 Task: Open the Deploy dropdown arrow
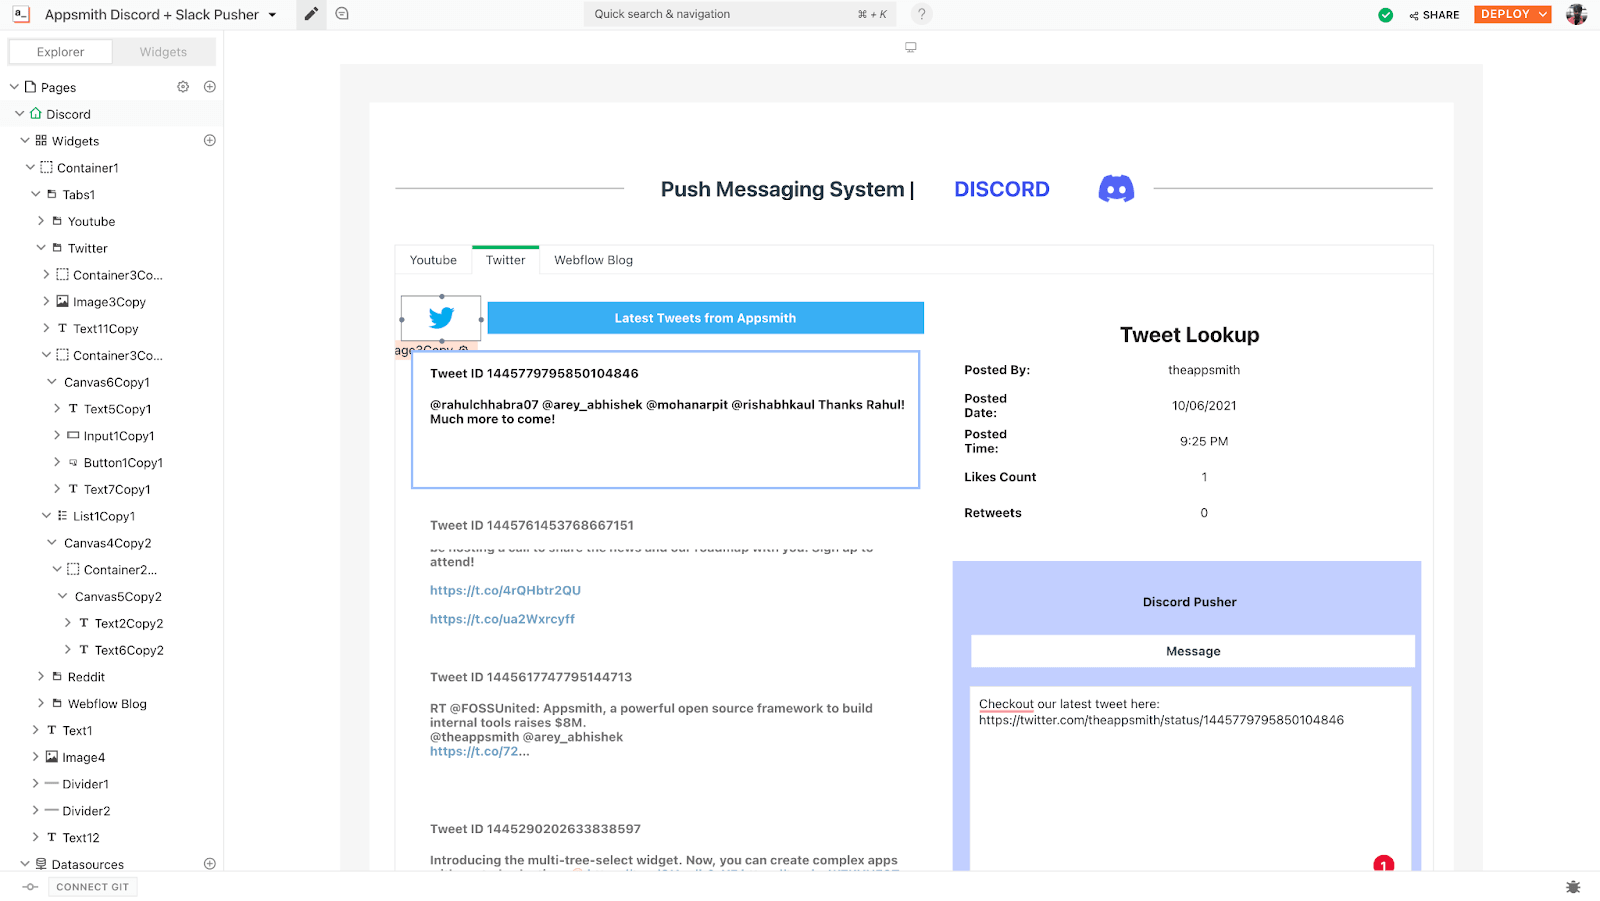(x=1543, y=14)
